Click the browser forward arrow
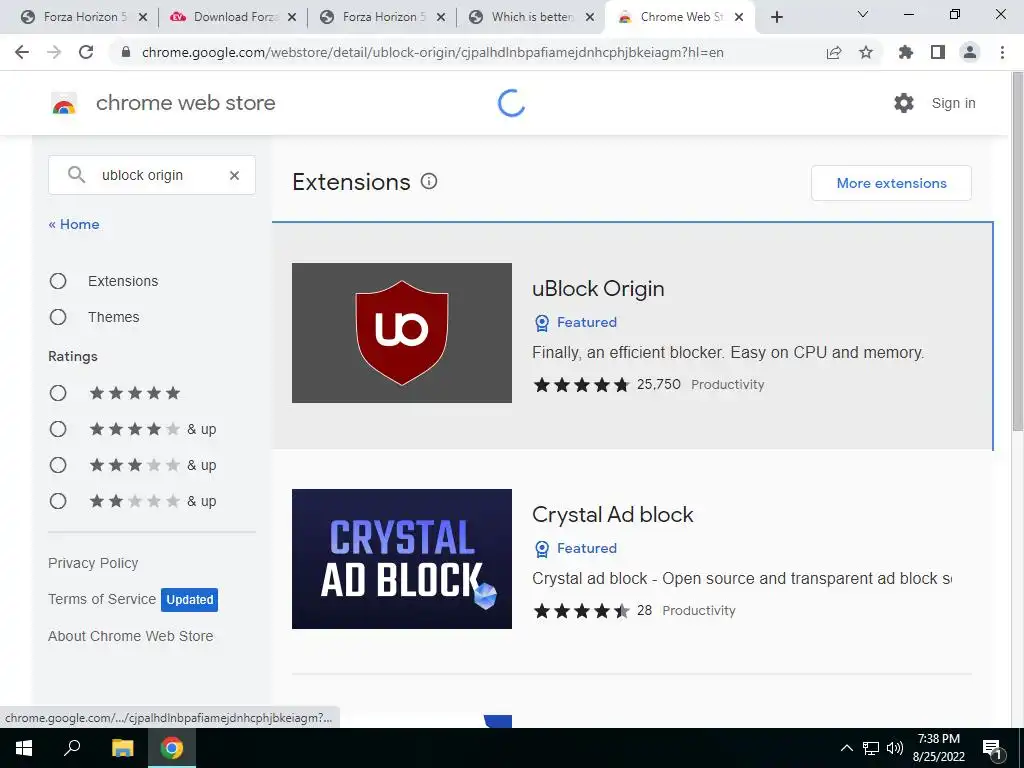Screen dimensions: 1024x768 [x=54, y=52]
